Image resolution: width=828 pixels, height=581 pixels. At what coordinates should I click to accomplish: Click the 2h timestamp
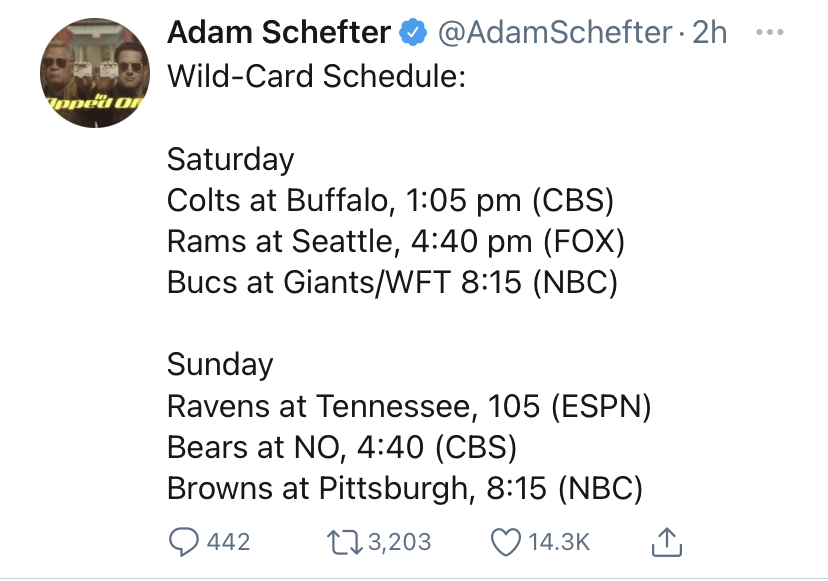coord(709,33)
